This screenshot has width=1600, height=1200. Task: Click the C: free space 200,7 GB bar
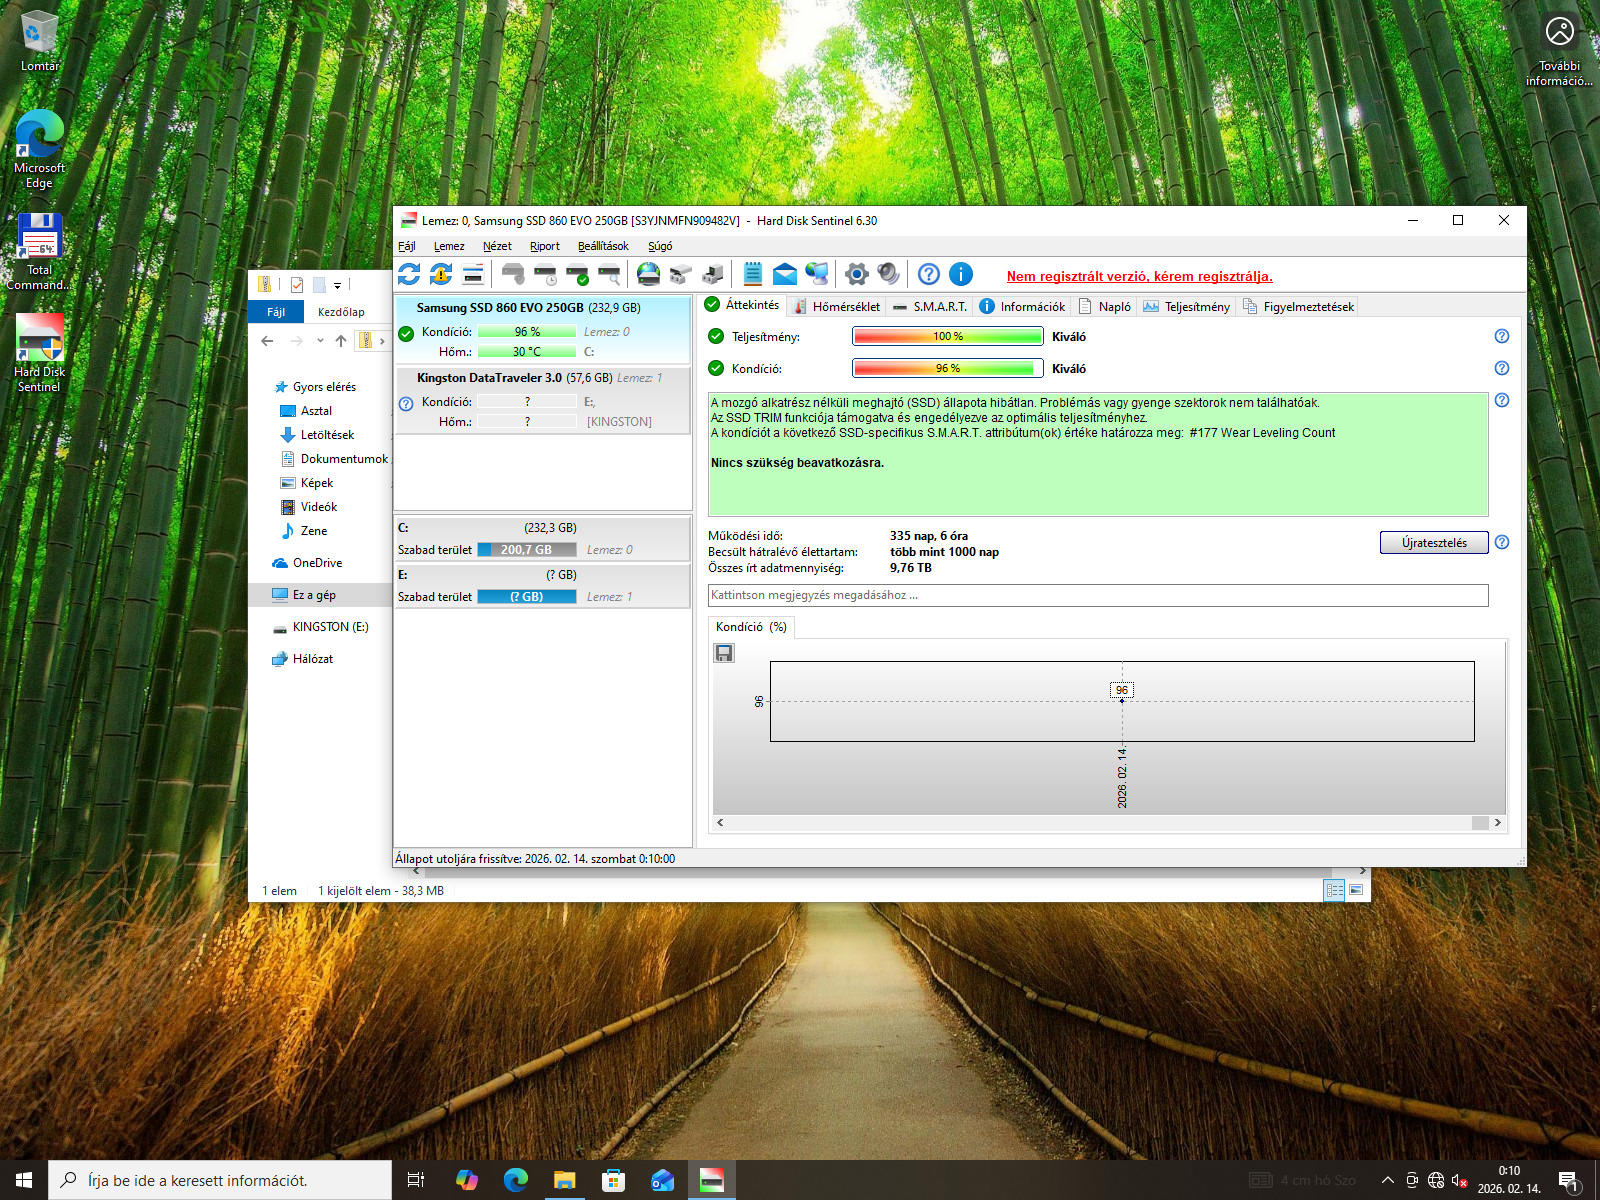pyautogui.click(x=527, y=550)
